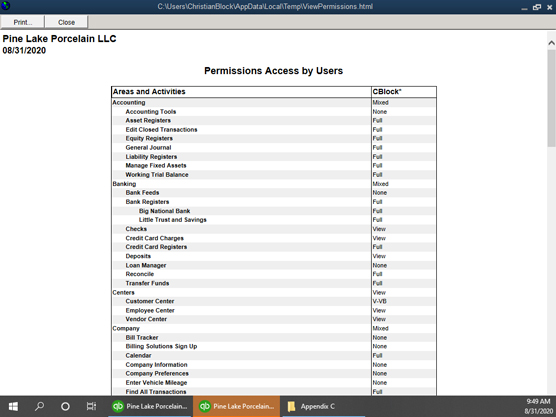Screen dimensions: 556x417
Task: Select the 'Company Information' row
Action: (274, 365)
